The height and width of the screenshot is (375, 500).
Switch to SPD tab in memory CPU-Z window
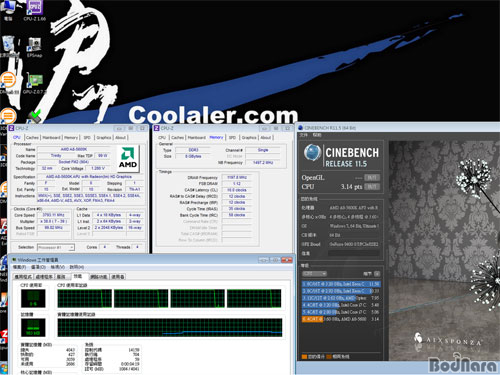pyautogui.click(x=232, y=137)
